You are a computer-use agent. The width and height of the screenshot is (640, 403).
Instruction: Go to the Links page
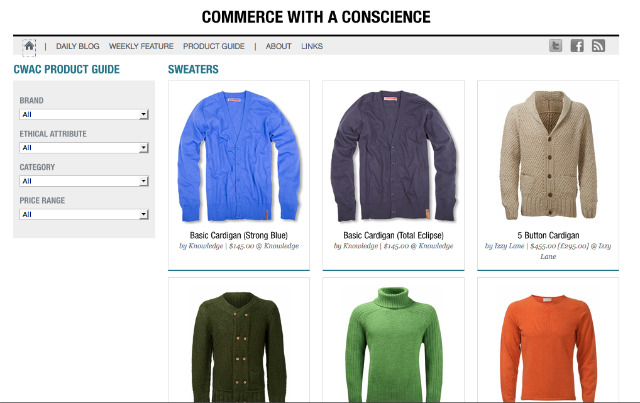pyautogui.click(x=312, y=46)
